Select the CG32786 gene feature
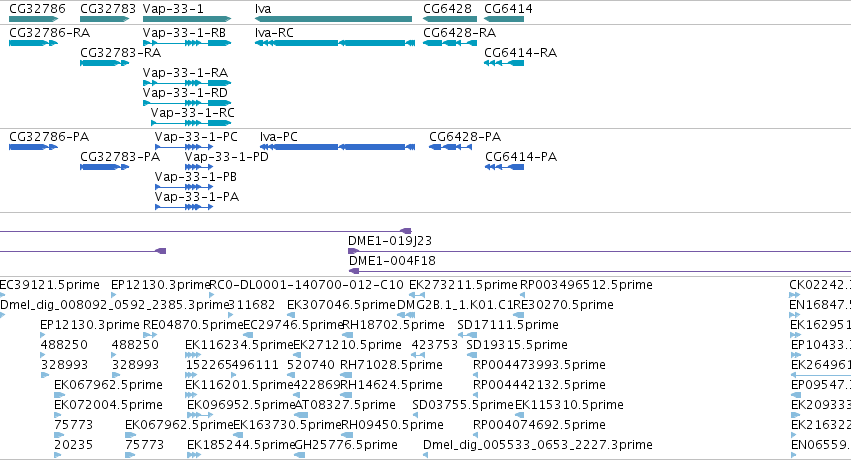Screen dimensions: 851x460 coord(34,19)
